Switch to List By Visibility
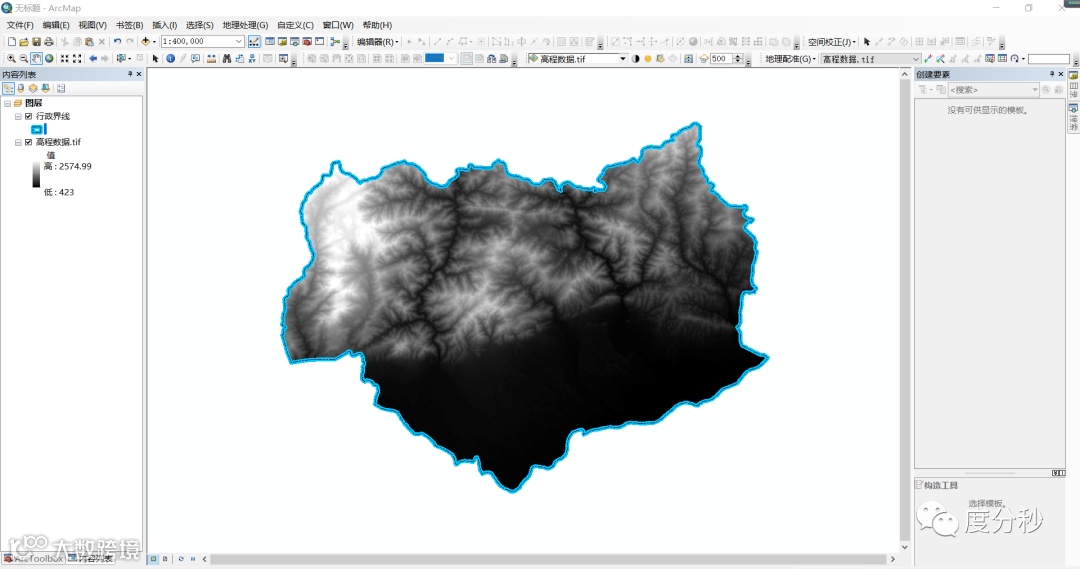Image resolution: width=1080 pixels, height=569 pixels. [33, 88]
